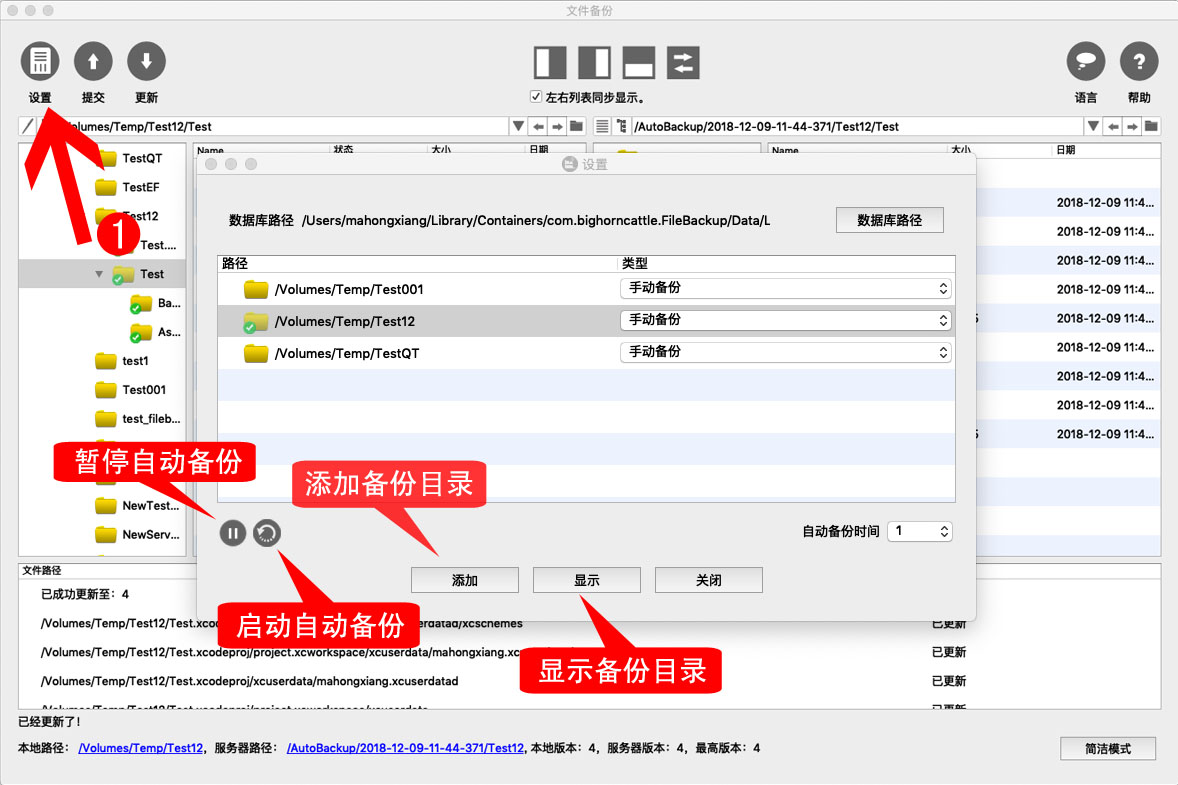This screenshot has height=785, width=1178.
Task: Open folder icon beside left path bar
Action: pos(576,126)
